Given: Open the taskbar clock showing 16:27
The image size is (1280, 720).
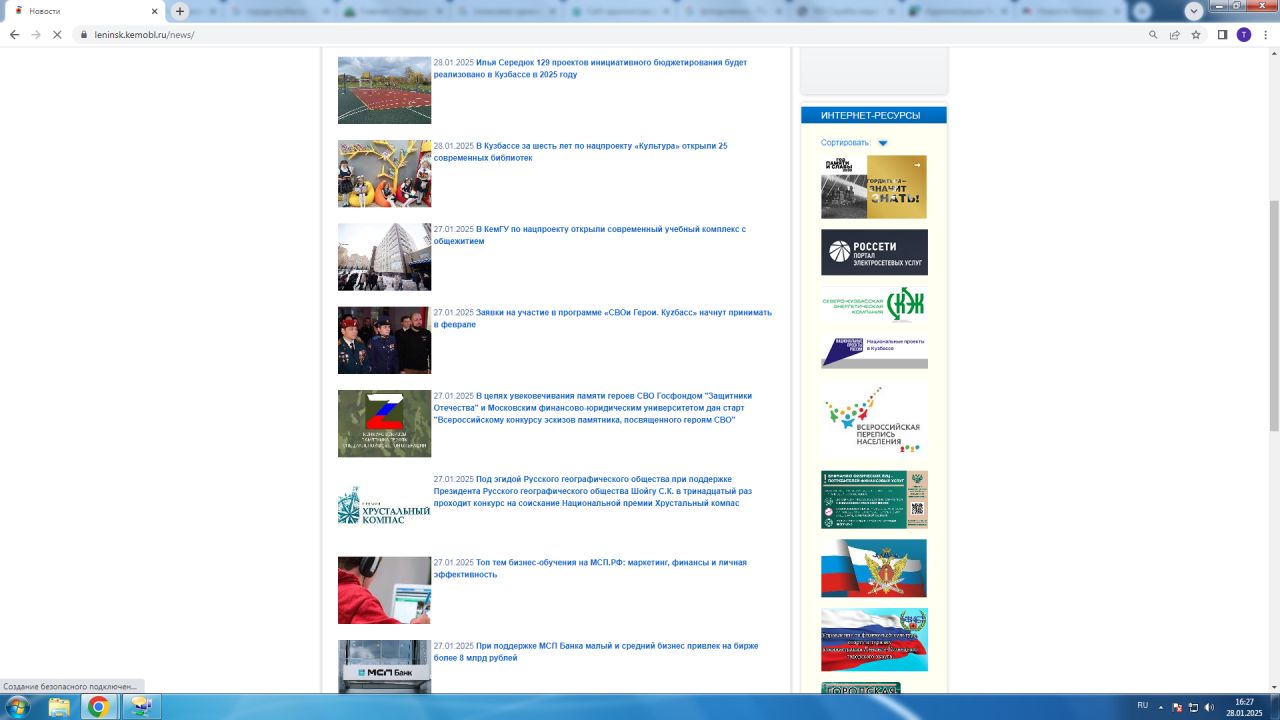Looking at the screenshot, I should point(1244,707).
